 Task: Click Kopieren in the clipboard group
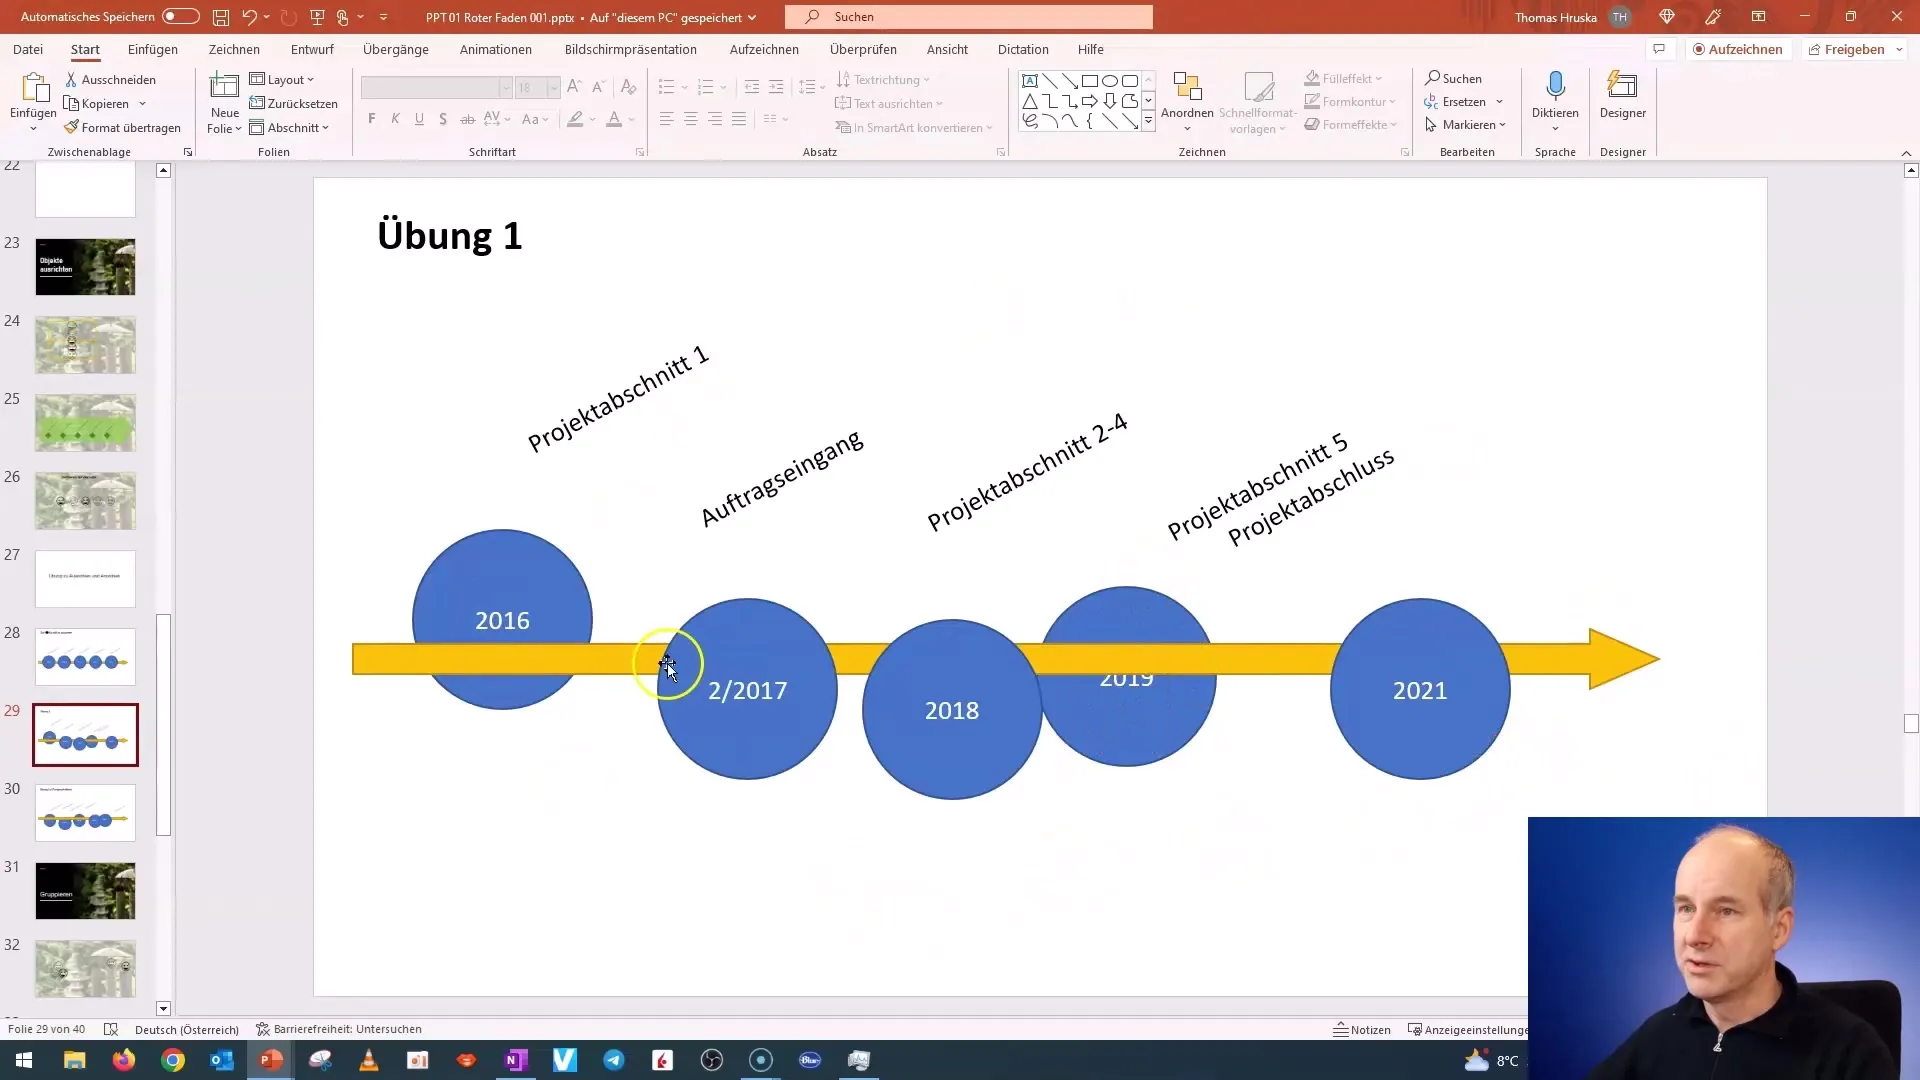coord(97,103)
